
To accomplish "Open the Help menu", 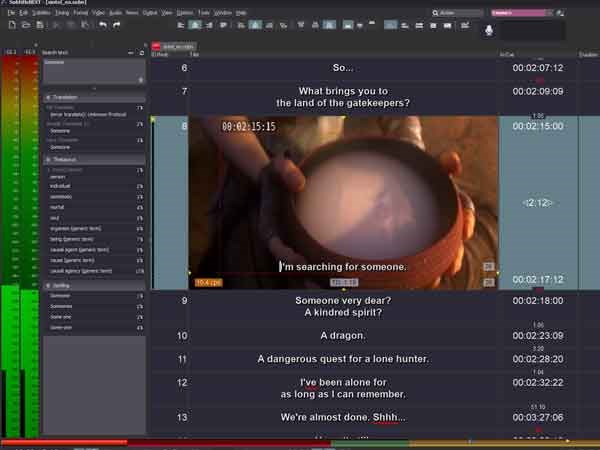I will click(x=241, y=13).
